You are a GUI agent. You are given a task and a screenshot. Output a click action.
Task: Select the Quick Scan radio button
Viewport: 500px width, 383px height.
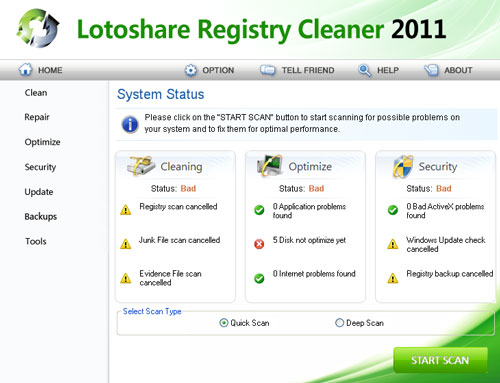(224, 323)
